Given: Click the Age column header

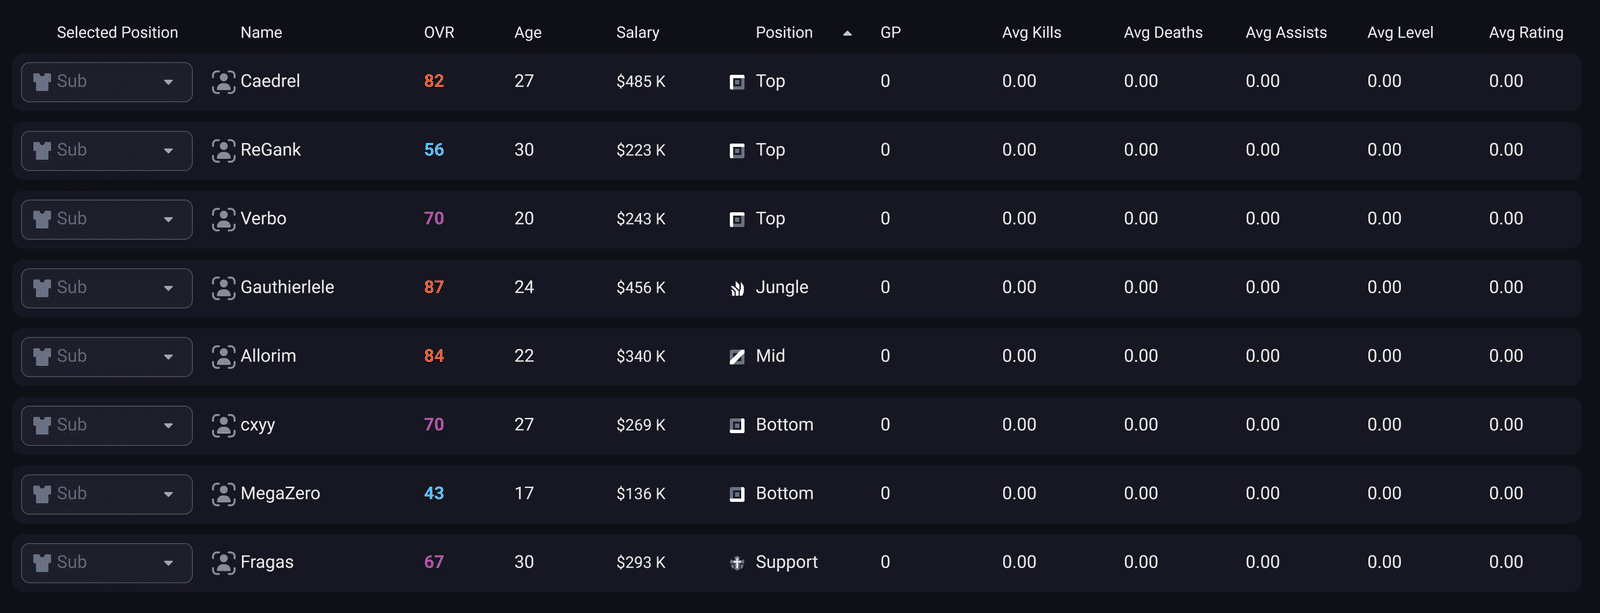Looking at the screenshot, I should (528, 32).
